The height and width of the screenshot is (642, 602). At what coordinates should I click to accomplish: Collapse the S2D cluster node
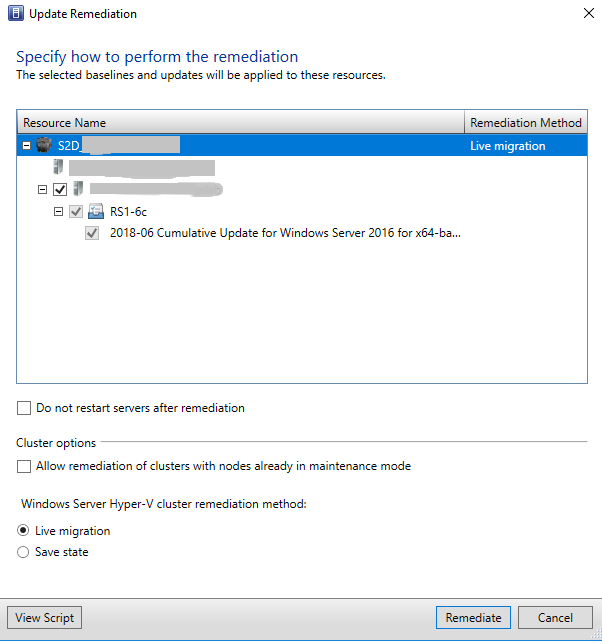coord(27,146)
